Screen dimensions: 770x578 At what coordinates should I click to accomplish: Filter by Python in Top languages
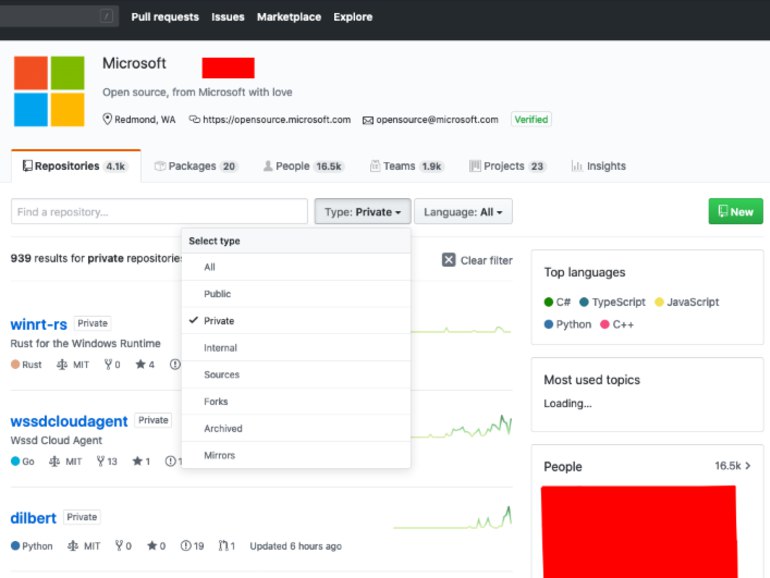(x=568, y=324)
